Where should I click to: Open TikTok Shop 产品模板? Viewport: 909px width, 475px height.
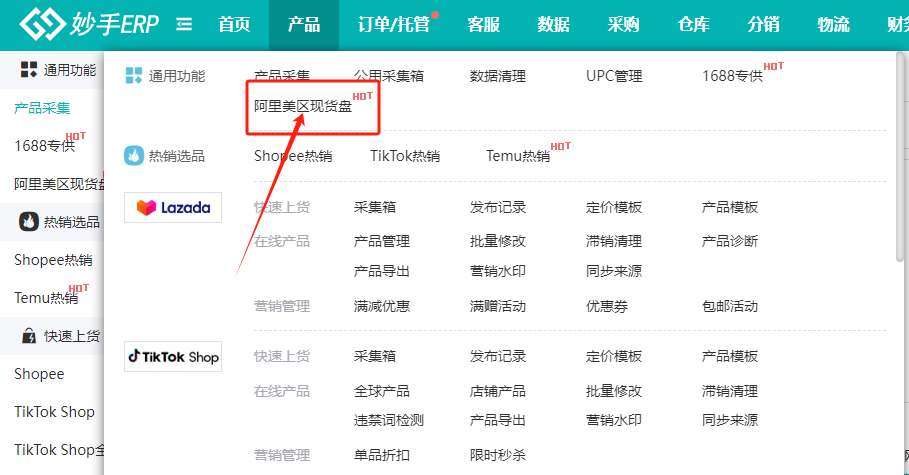[x=730, y=356]
